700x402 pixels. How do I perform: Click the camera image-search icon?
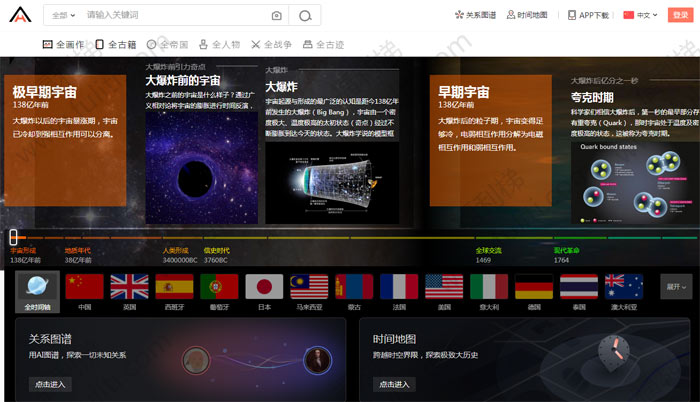[x=276, y=16]
